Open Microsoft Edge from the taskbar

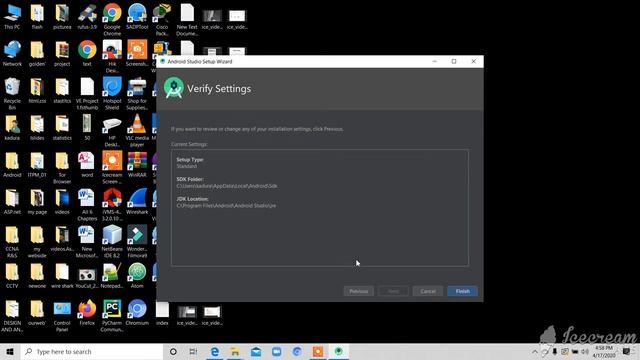point(214,351)
